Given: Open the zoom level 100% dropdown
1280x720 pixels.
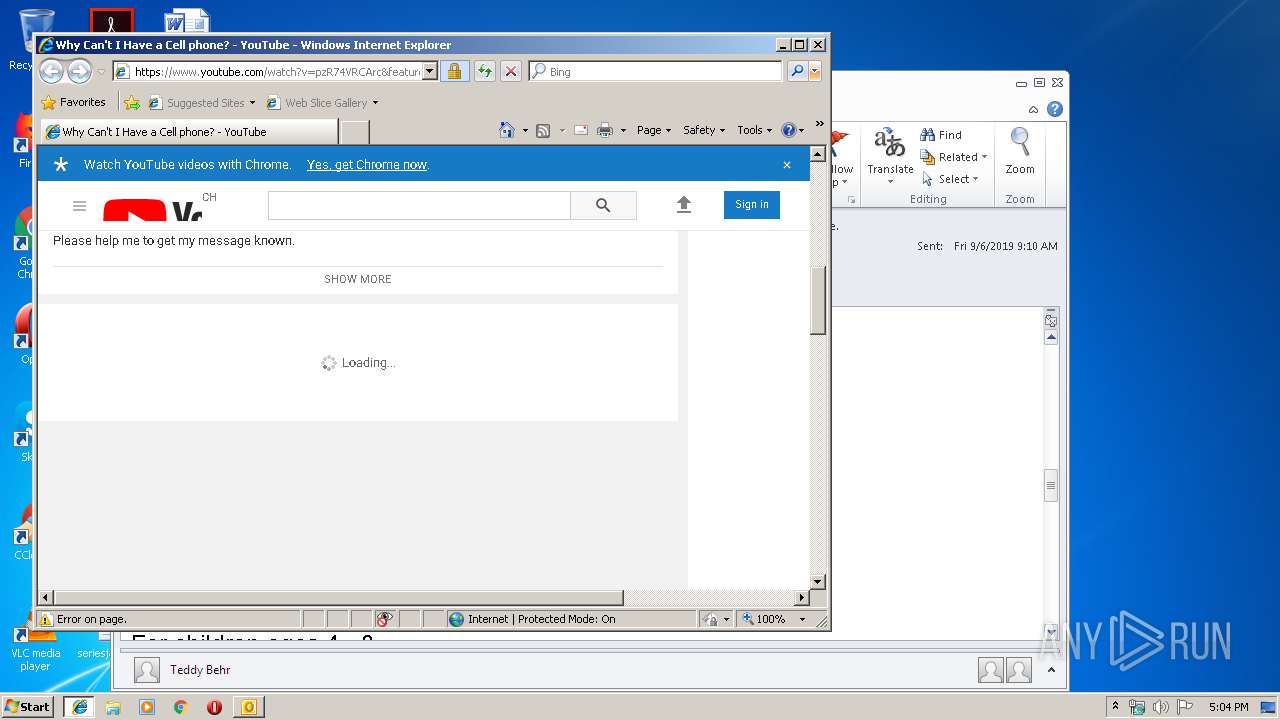Looking at the screenshot, I should 802,619.
